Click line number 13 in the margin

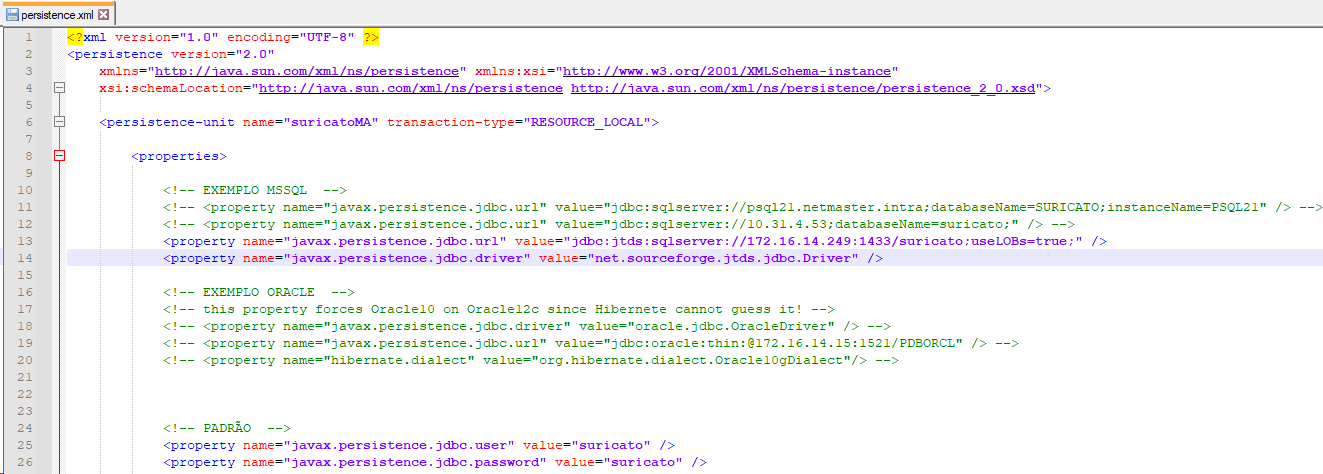[26, 241]
